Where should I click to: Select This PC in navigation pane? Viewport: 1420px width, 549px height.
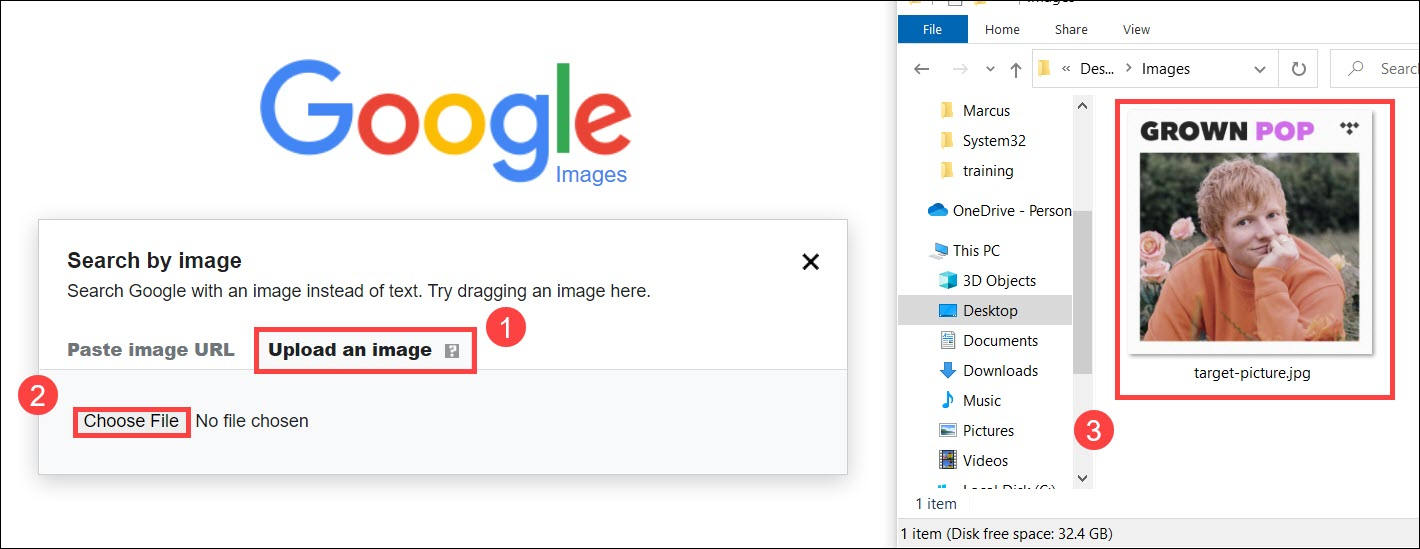[976, 251]
